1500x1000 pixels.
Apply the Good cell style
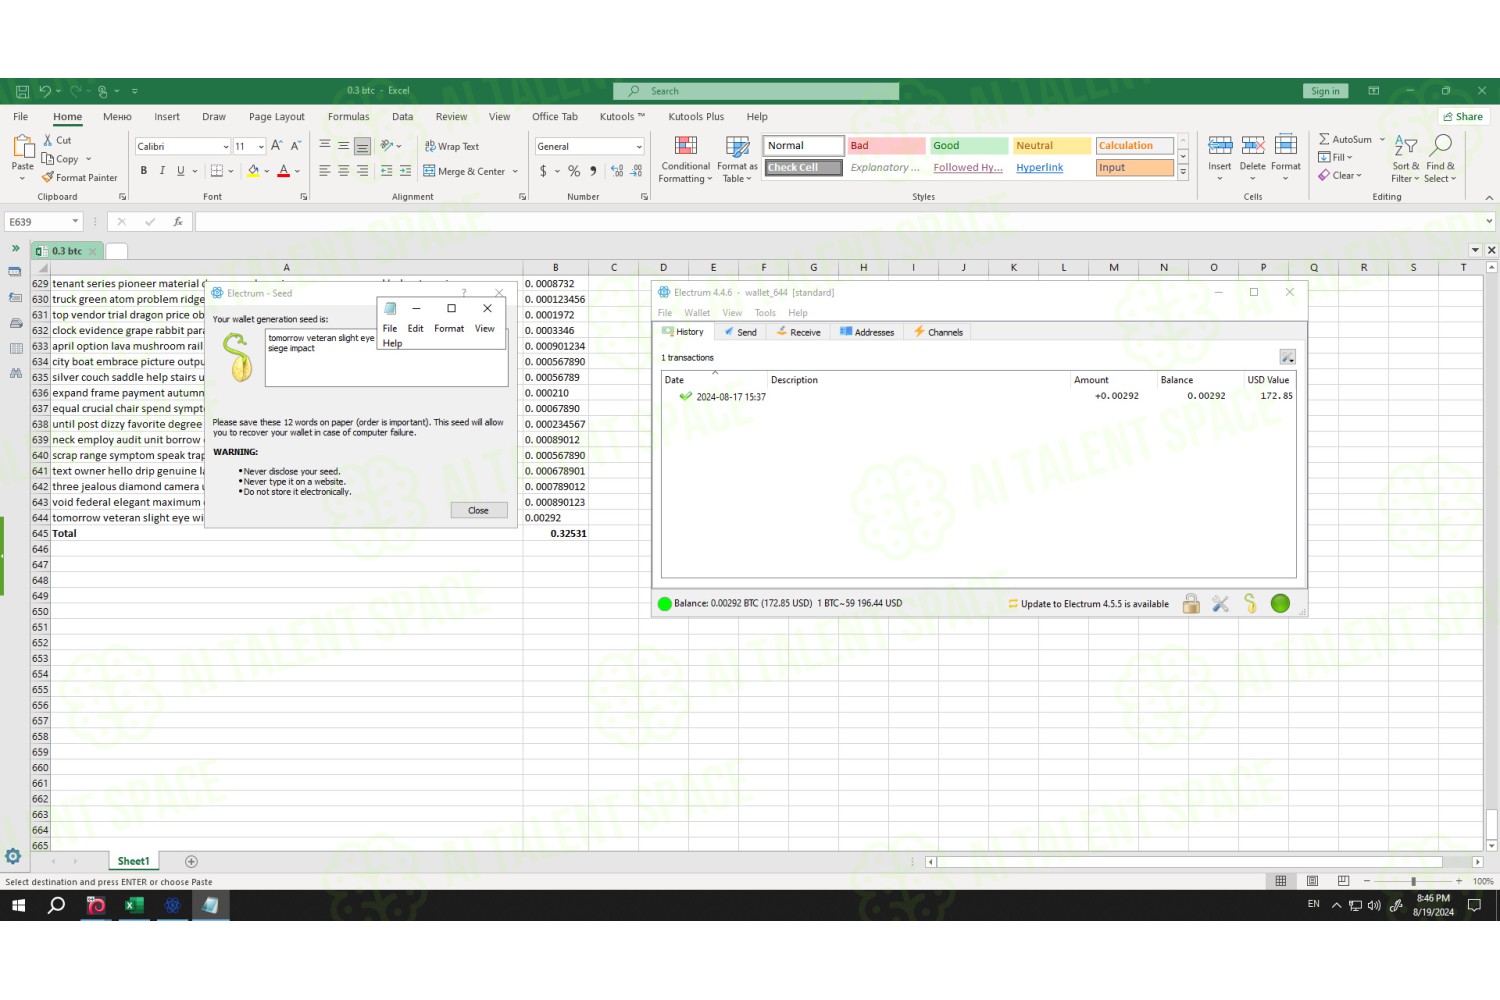[969, 146]
